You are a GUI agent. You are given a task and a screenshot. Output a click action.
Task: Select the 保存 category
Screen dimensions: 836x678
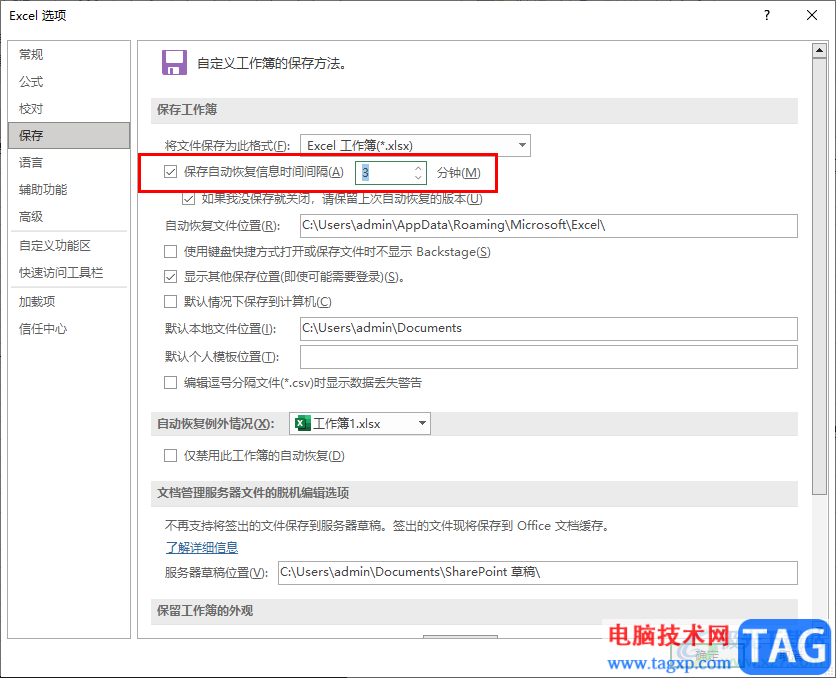pyautogui.click(x=69, y=135)
